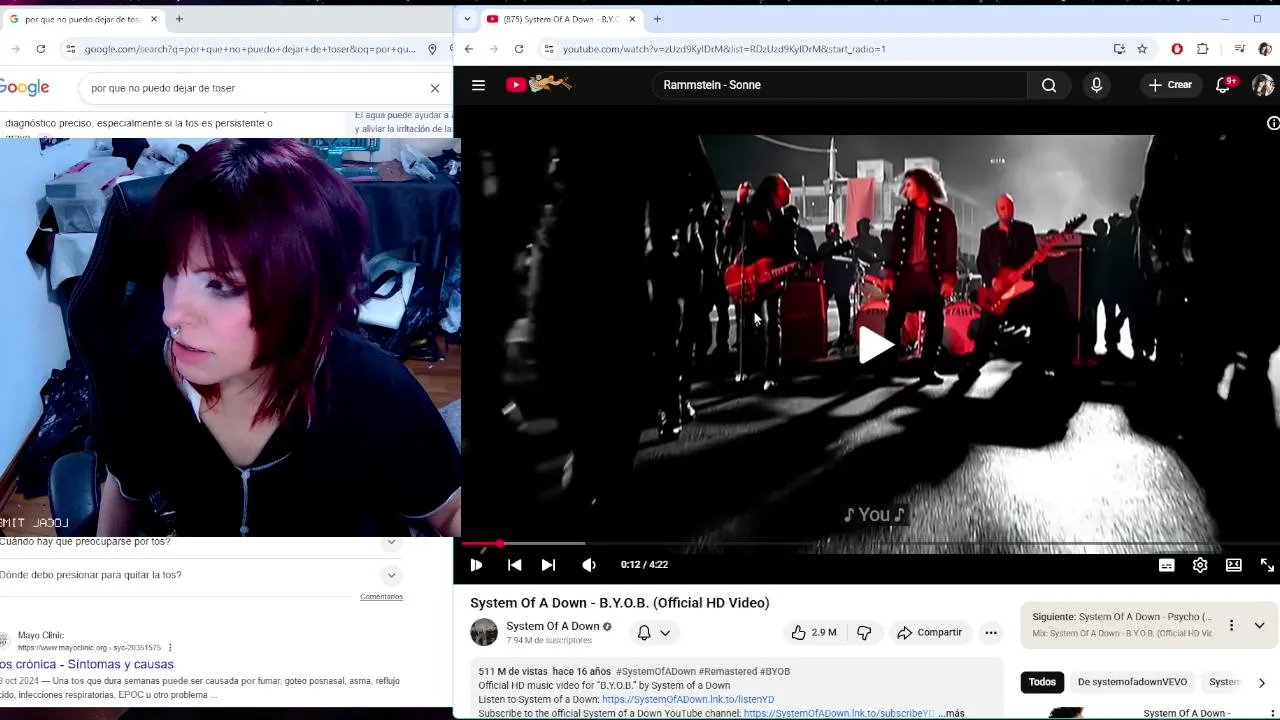This screenshot has height=720, width=1280.
Task: Open System Of A Down channel avatar
Action: point(484,632)
